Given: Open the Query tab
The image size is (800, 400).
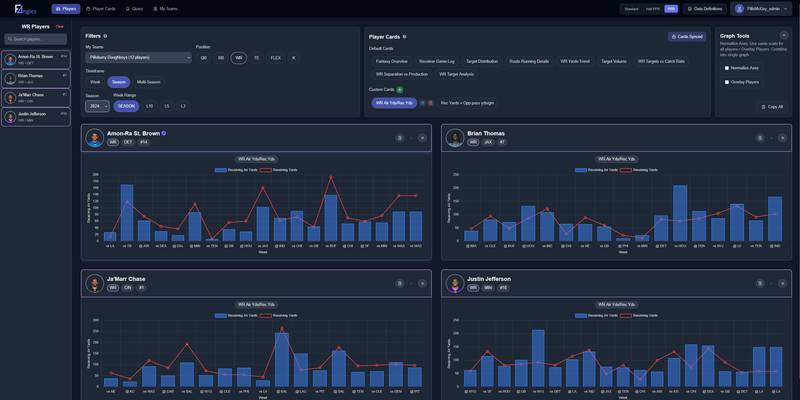Looking at the screenshot, I should coord(134,8).
